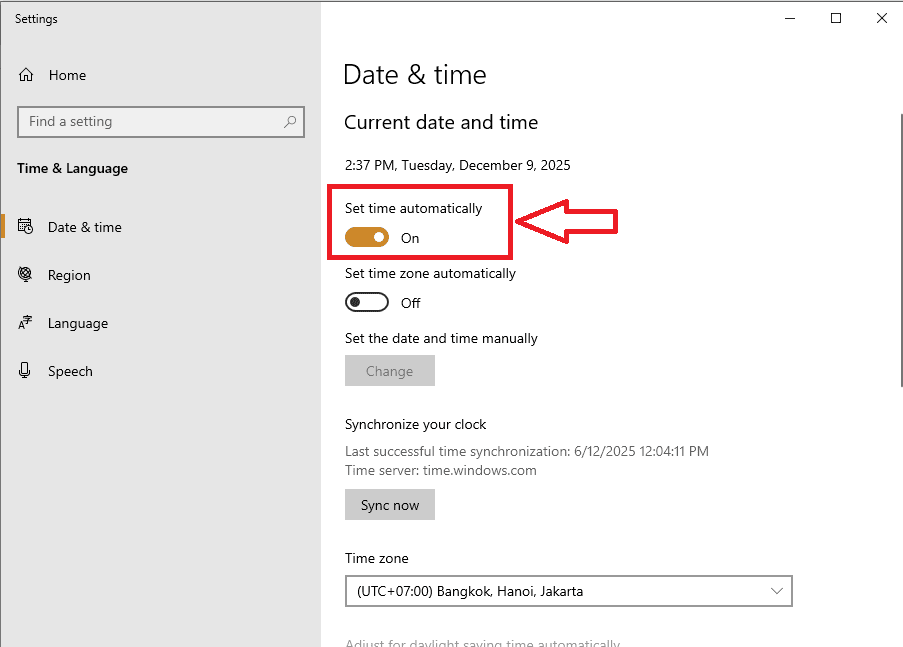Click the Home house icon
Screen dimensions: 903x647
[x=26, y=75]
